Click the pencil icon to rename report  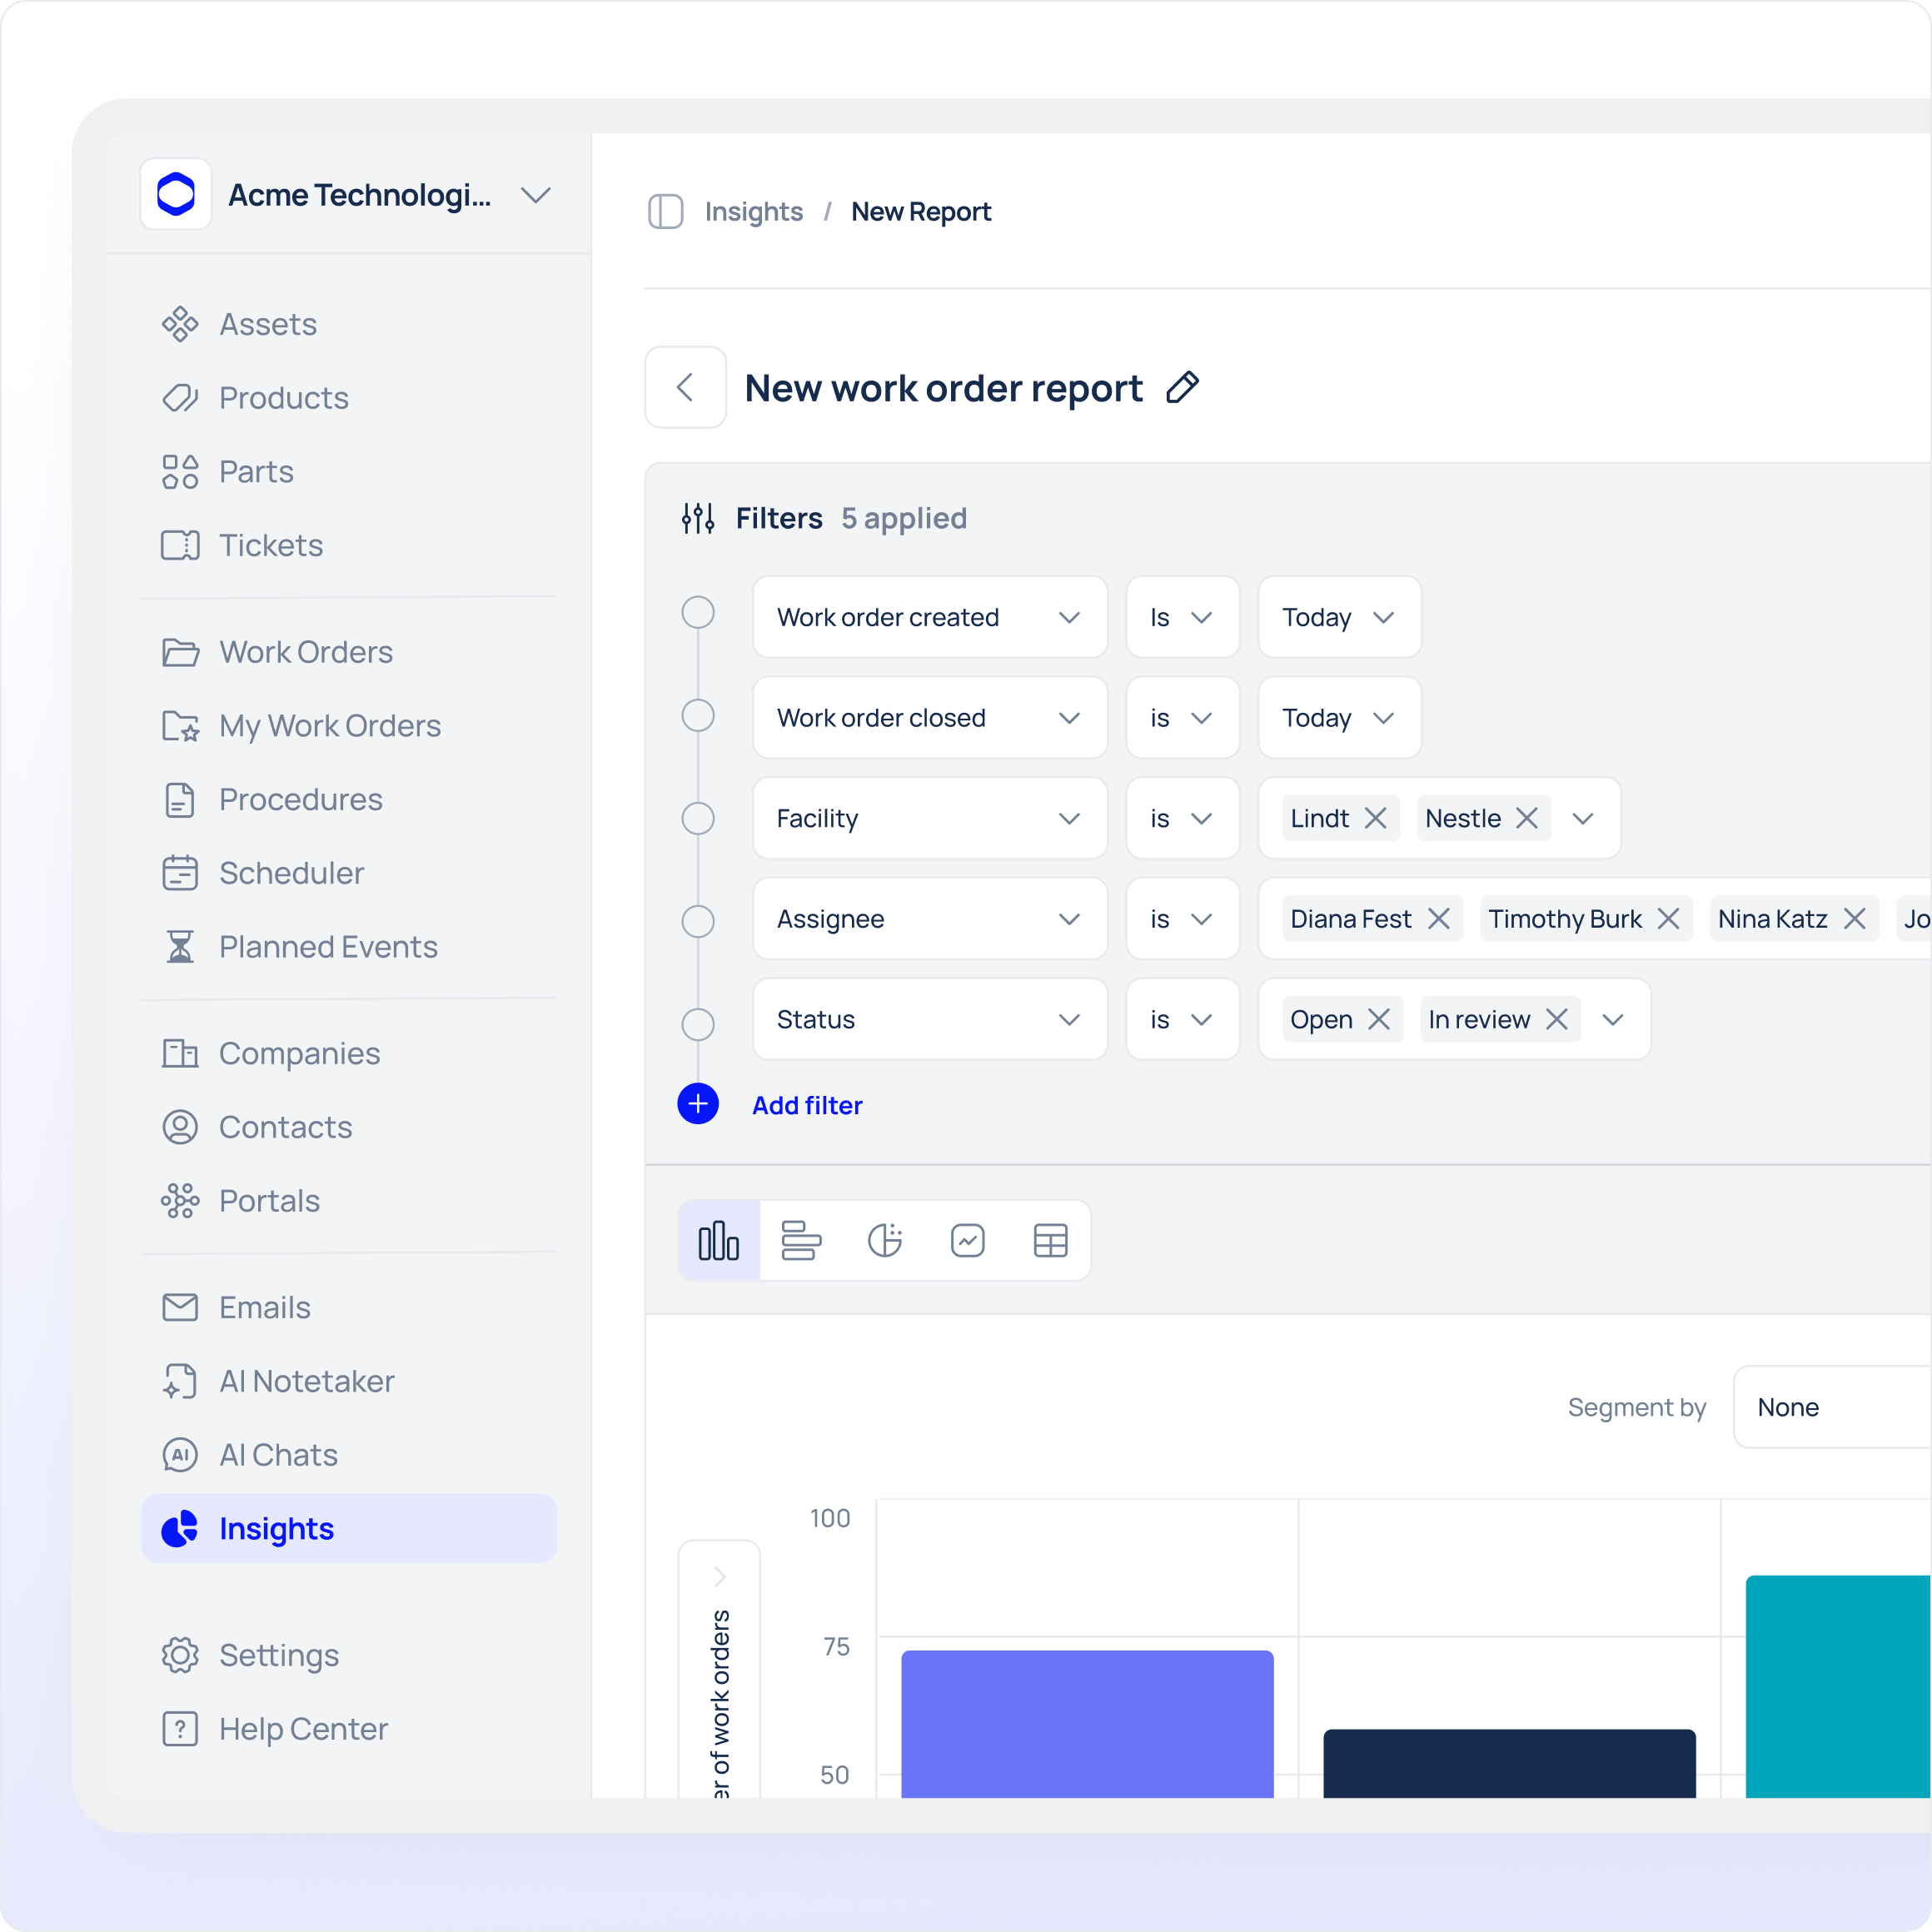pos(1182,388)
